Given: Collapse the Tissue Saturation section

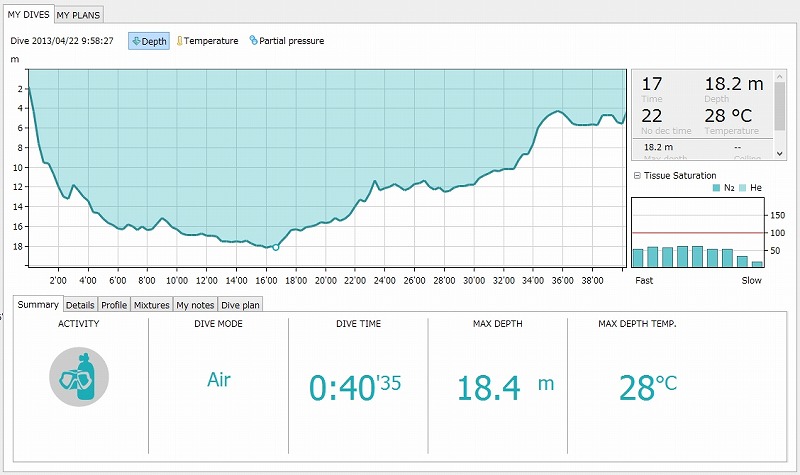Looking at the screenshot, I should [637, 176].
